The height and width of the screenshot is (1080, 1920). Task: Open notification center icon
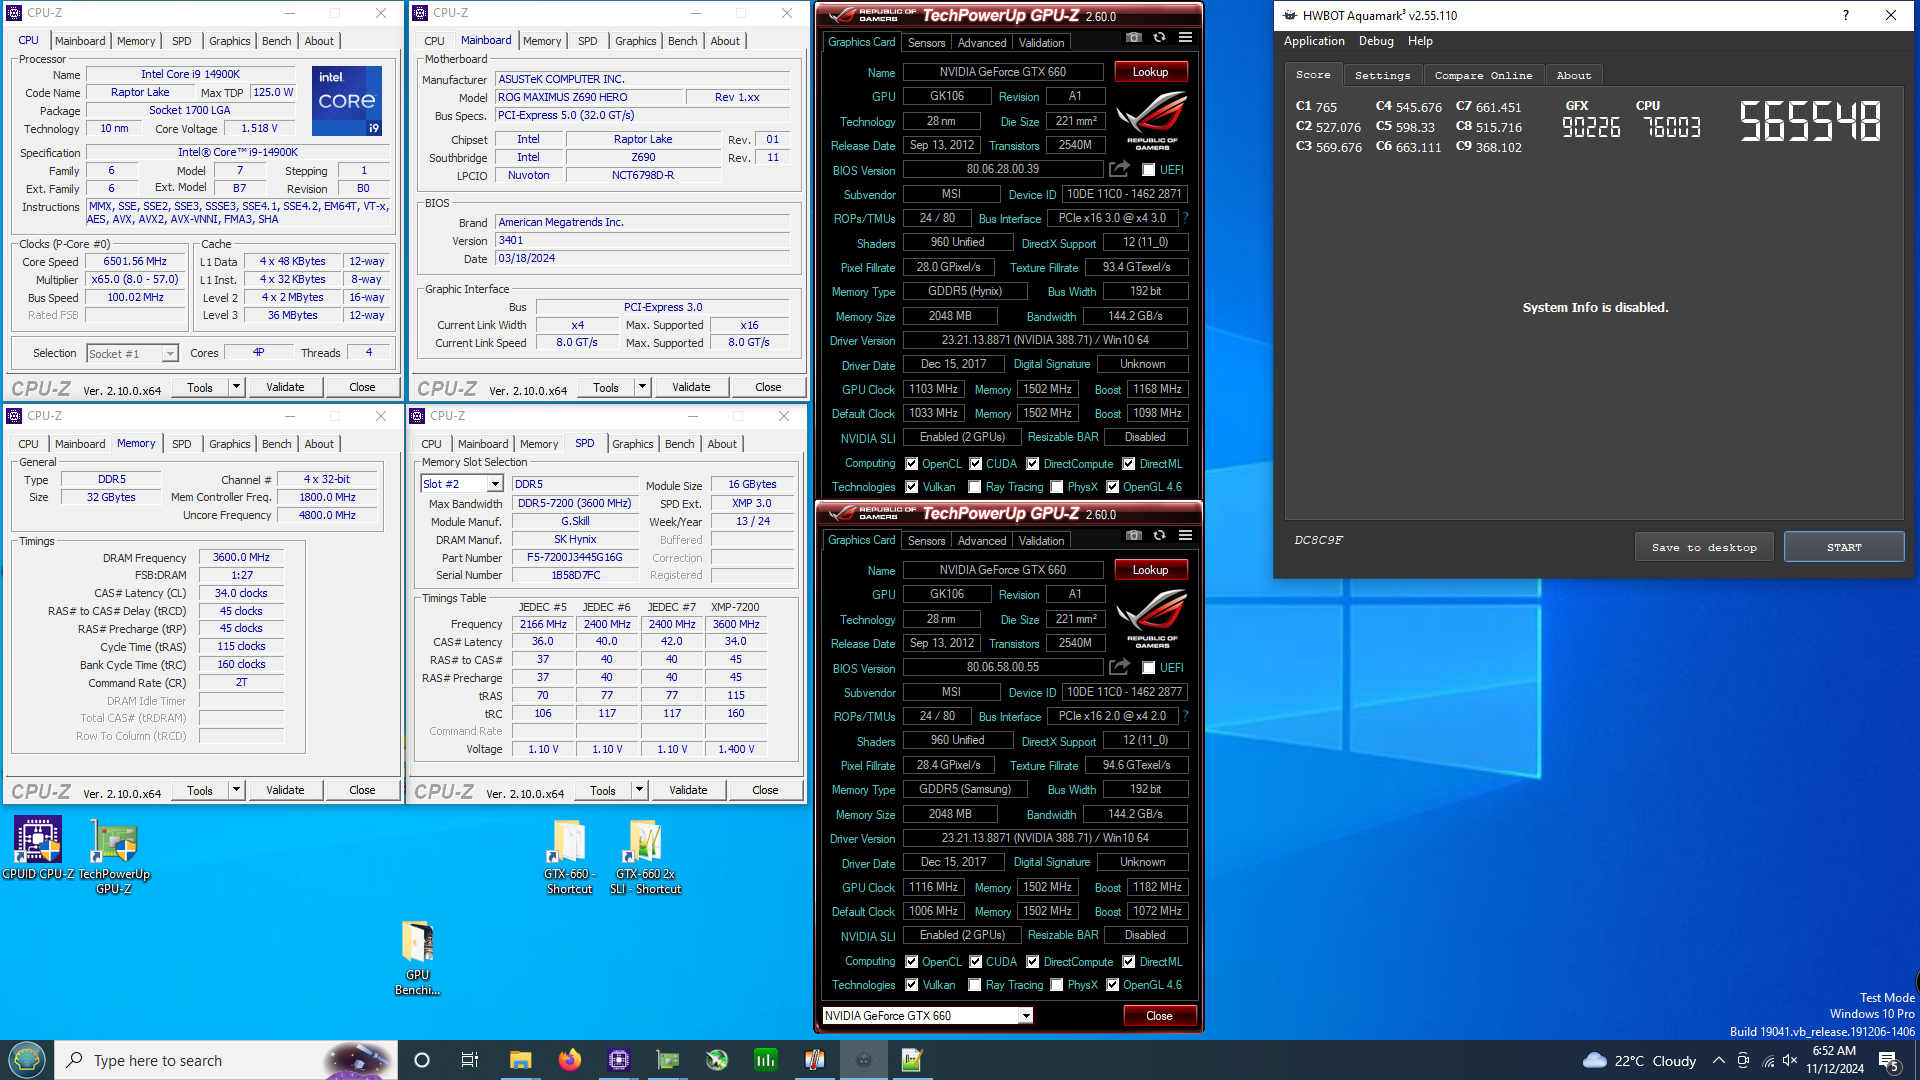tap(1889, 1061)
